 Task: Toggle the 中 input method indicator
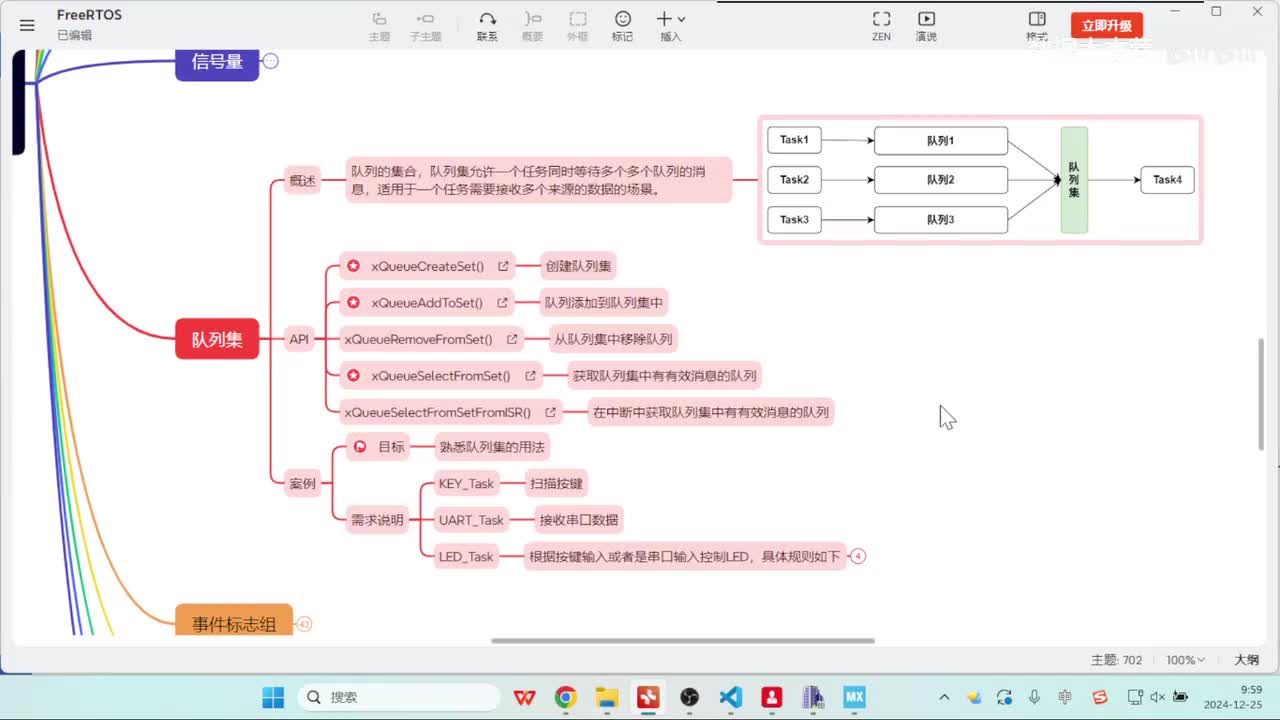click(x=1064, y=697)
